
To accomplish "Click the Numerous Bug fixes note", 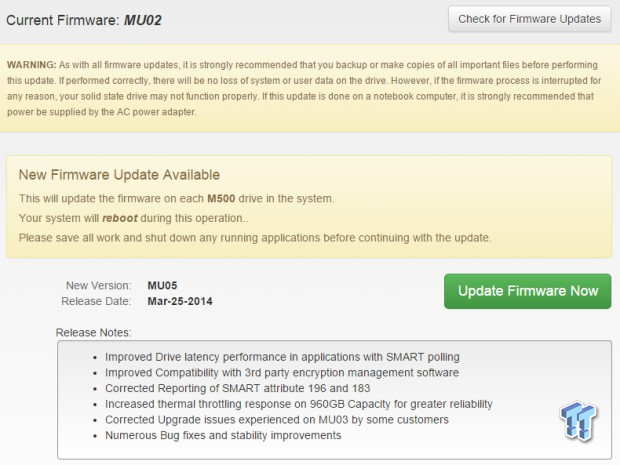I will pos(223,435).
